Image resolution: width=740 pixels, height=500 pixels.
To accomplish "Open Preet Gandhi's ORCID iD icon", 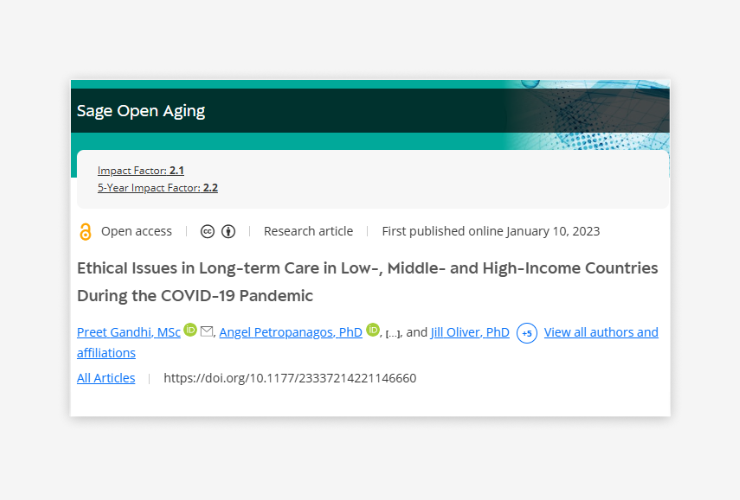I will (190, 330).
